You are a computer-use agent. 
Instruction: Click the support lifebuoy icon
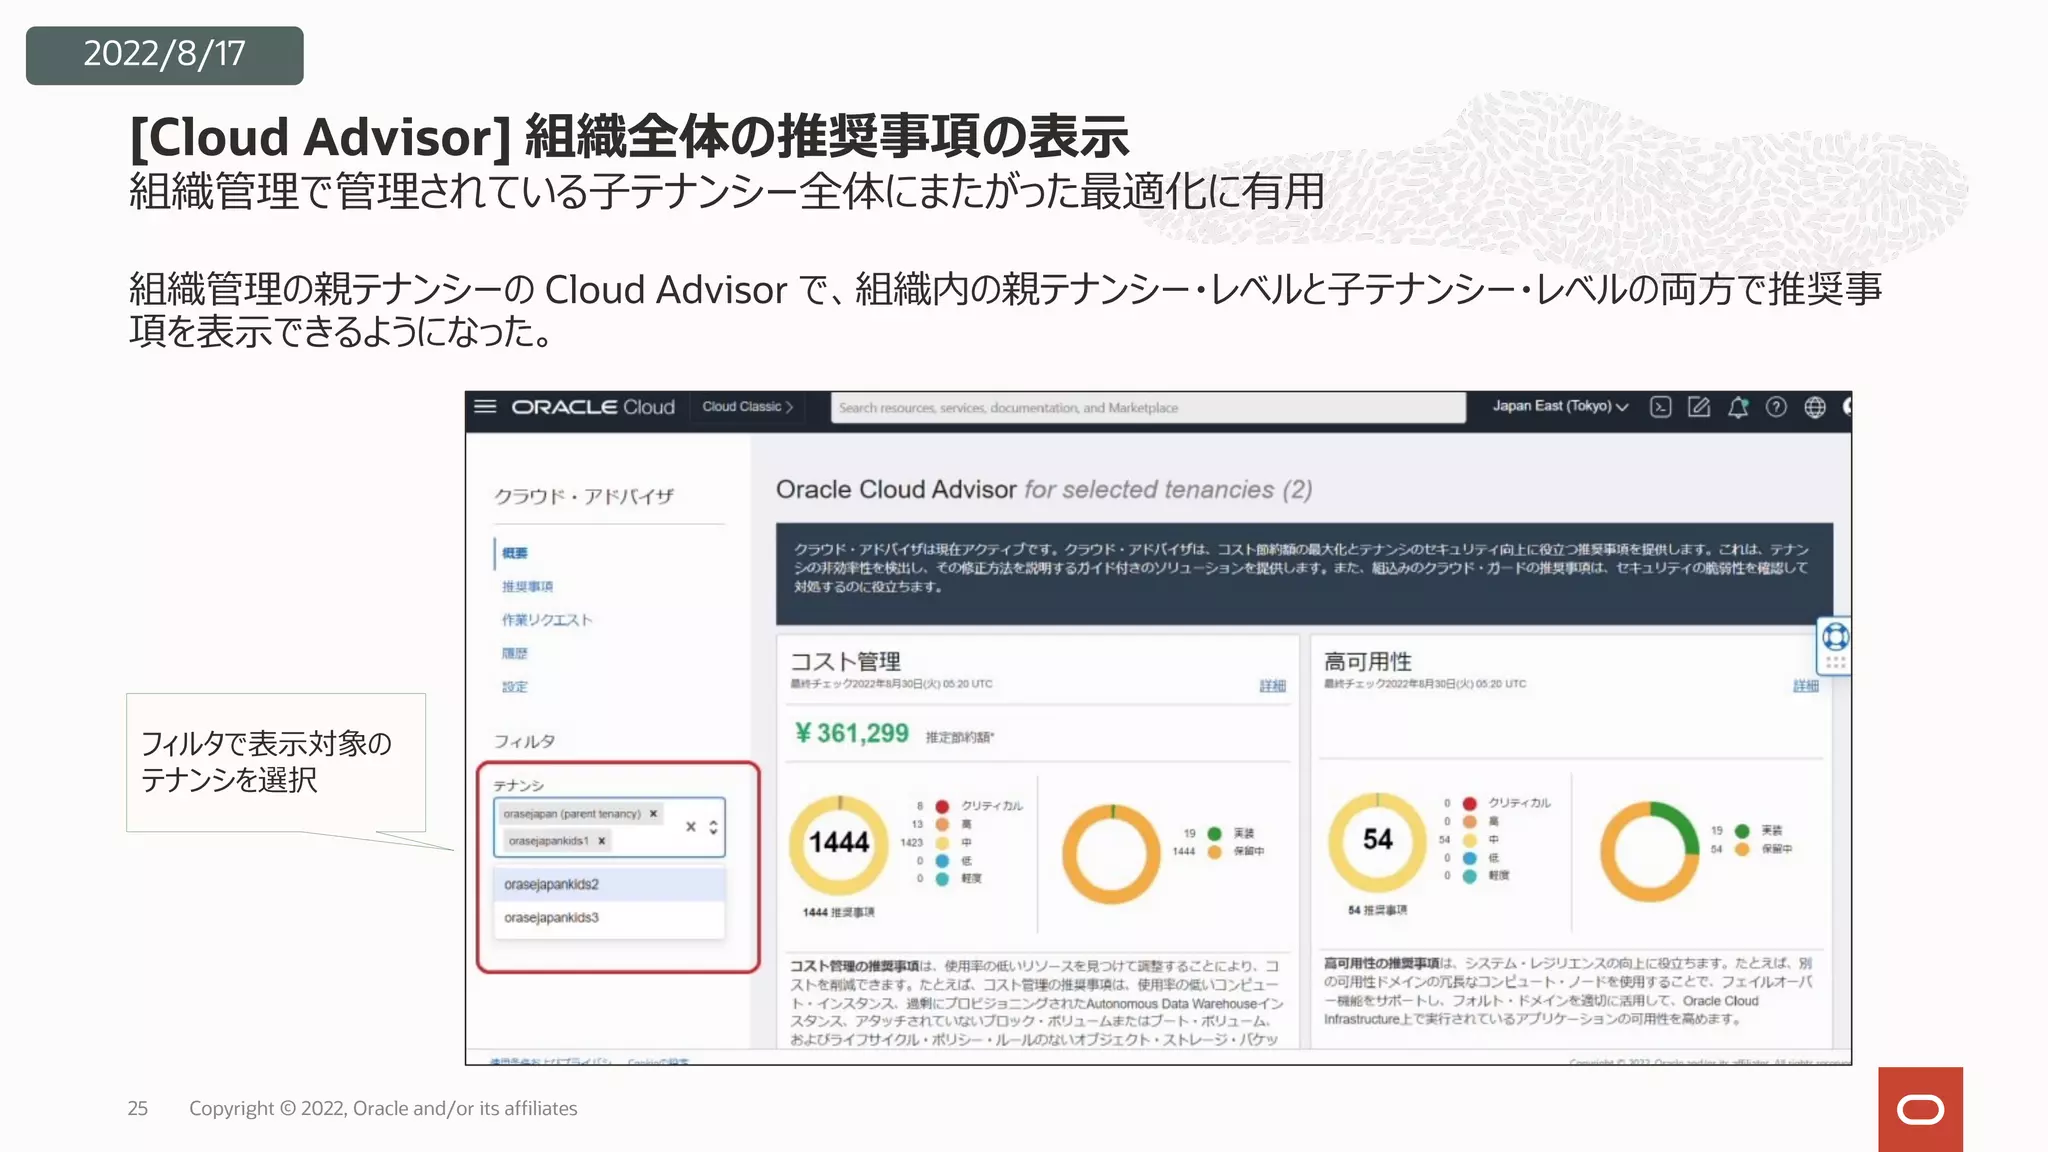(x=1835, y=637)
